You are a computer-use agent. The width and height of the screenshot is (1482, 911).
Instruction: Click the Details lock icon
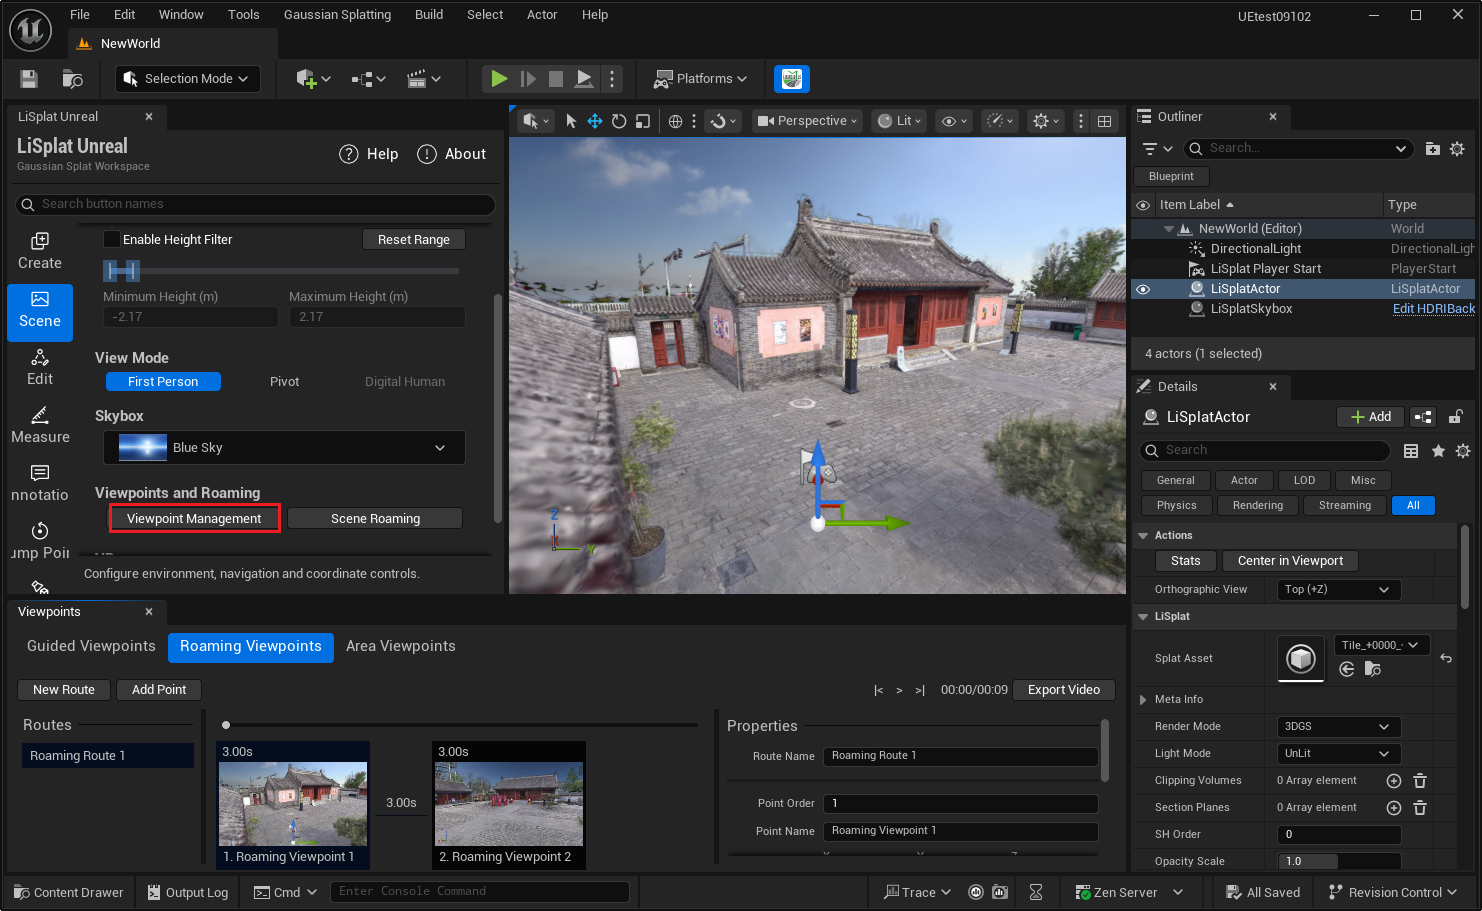click(1456, 417)
